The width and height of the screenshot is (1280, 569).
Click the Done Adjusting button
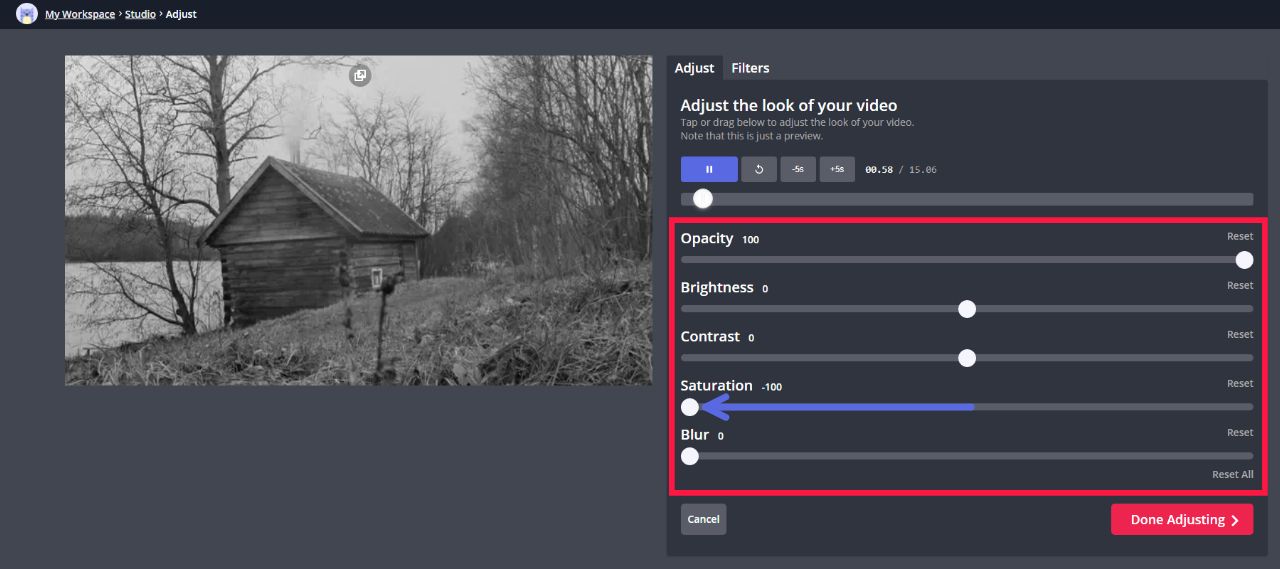point(1182,520)
